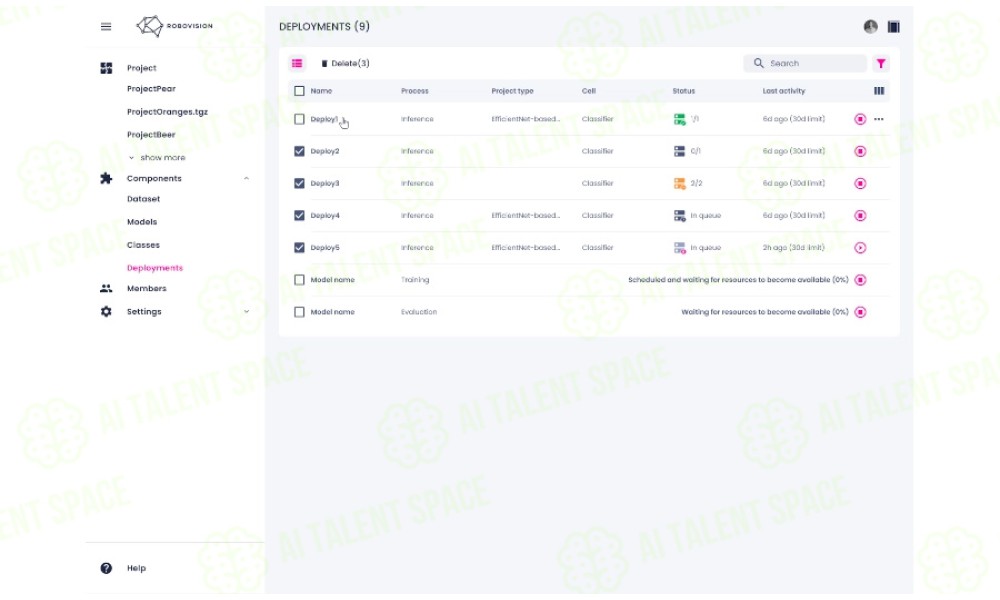
Task: Click the Process column header
Action: pos(415,91)
